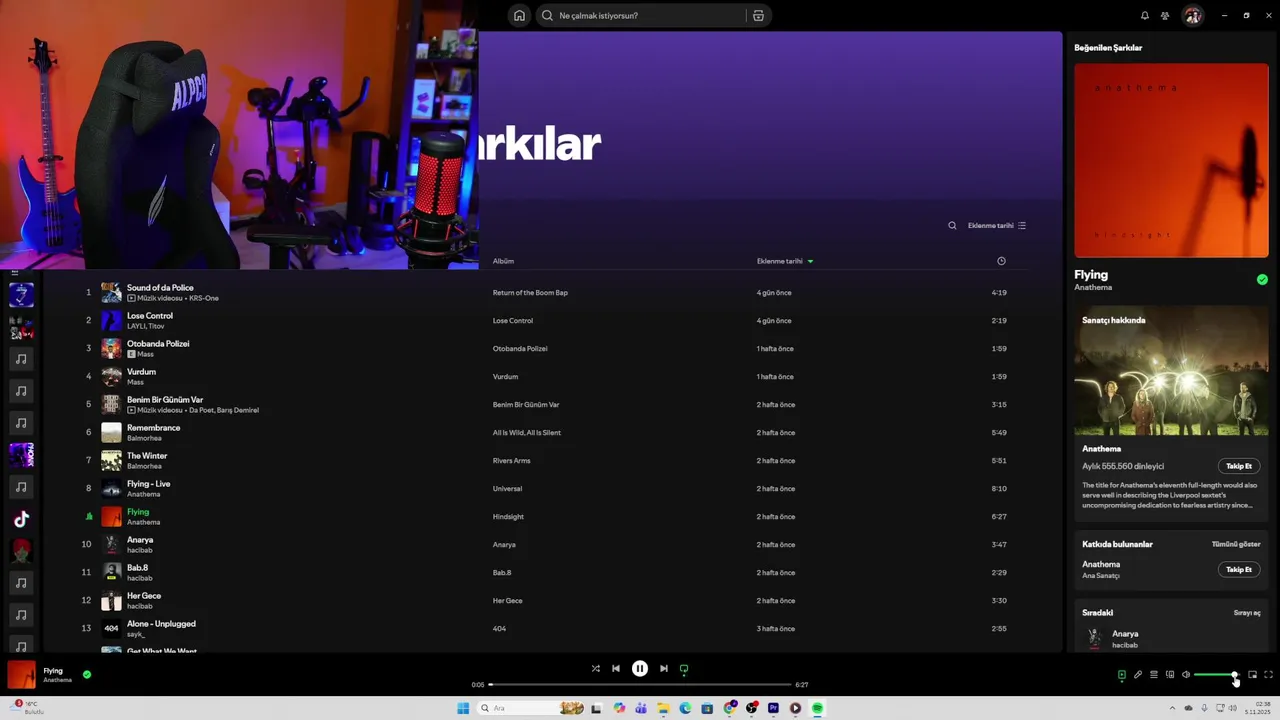Adjust the volume slider
Viewport: 1280px width, 720px height.
[1216, 675]
